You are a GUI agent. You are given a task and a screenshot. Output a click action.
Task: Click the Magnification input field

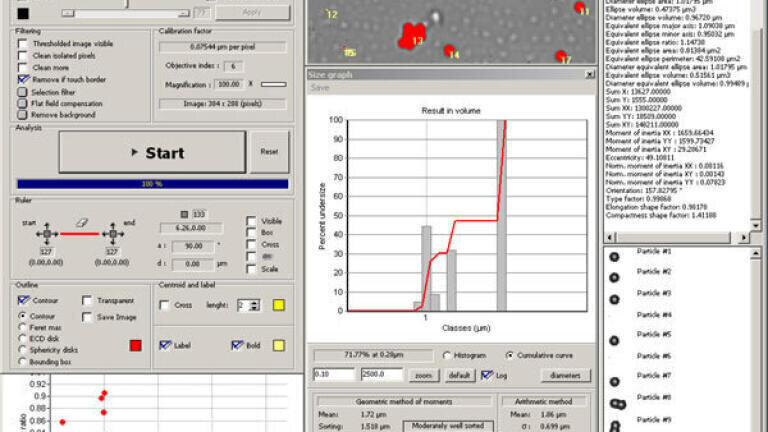[x=229, y=84]
